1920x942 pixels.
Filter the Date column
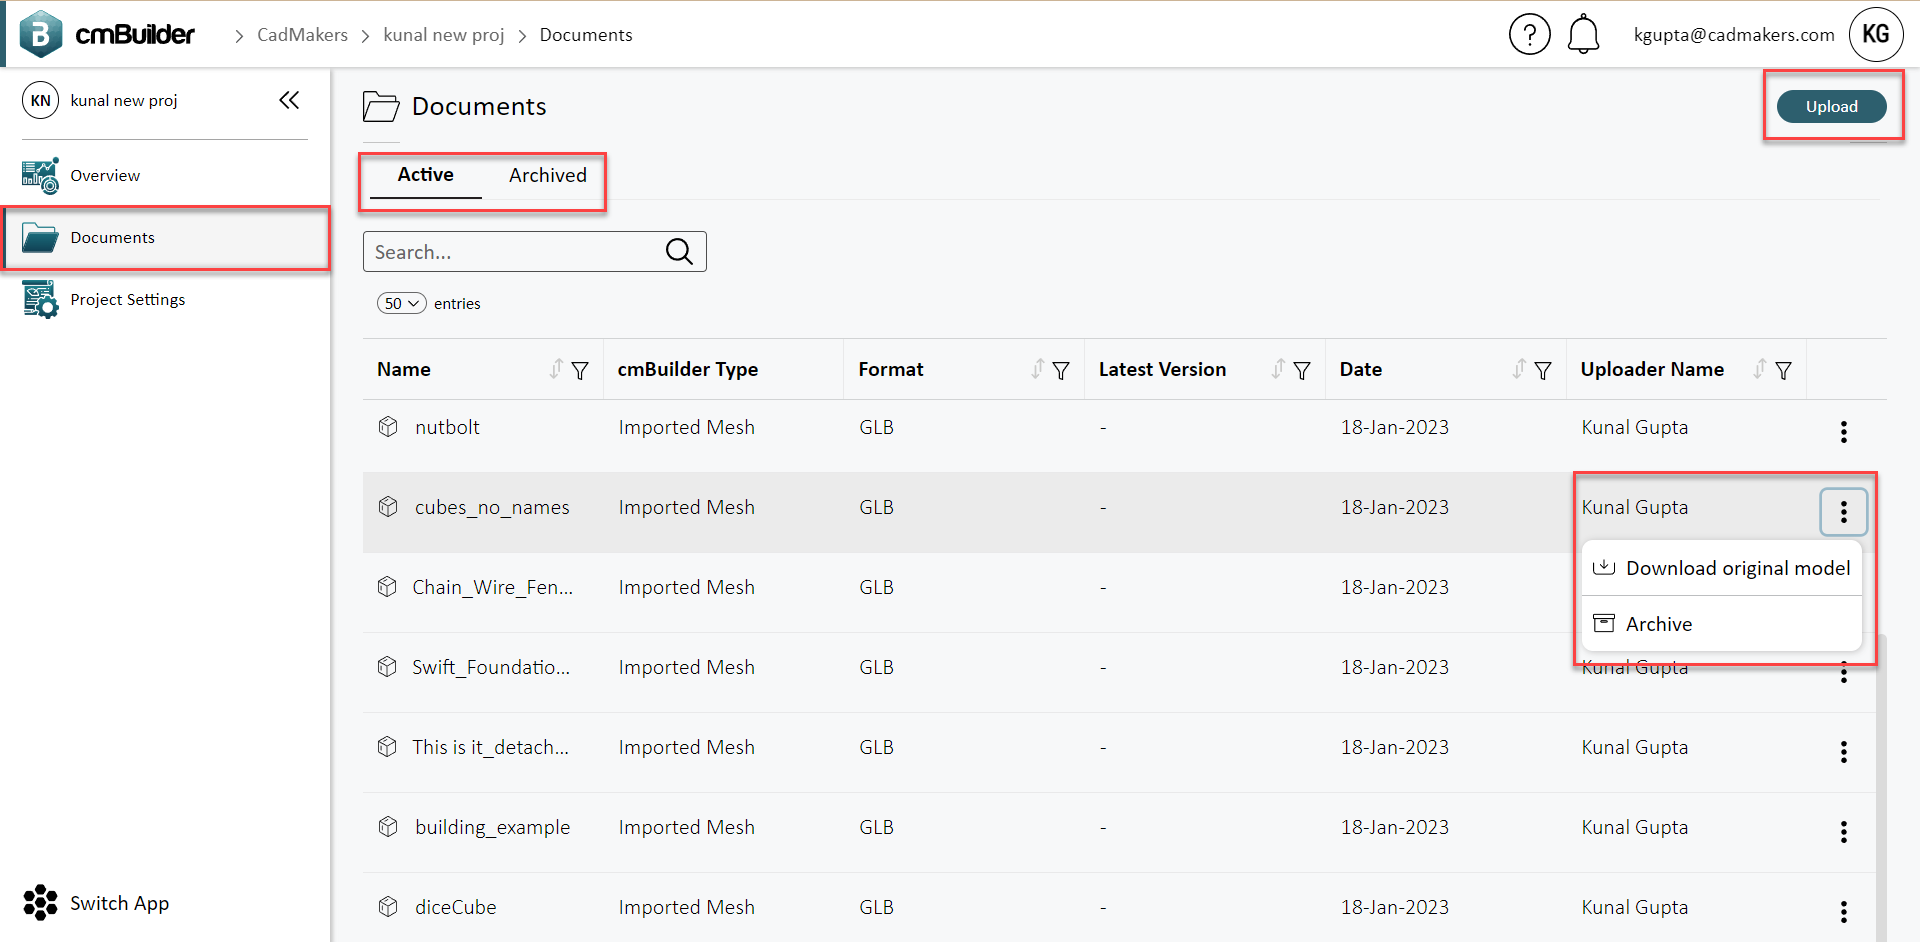(1543, 370)
